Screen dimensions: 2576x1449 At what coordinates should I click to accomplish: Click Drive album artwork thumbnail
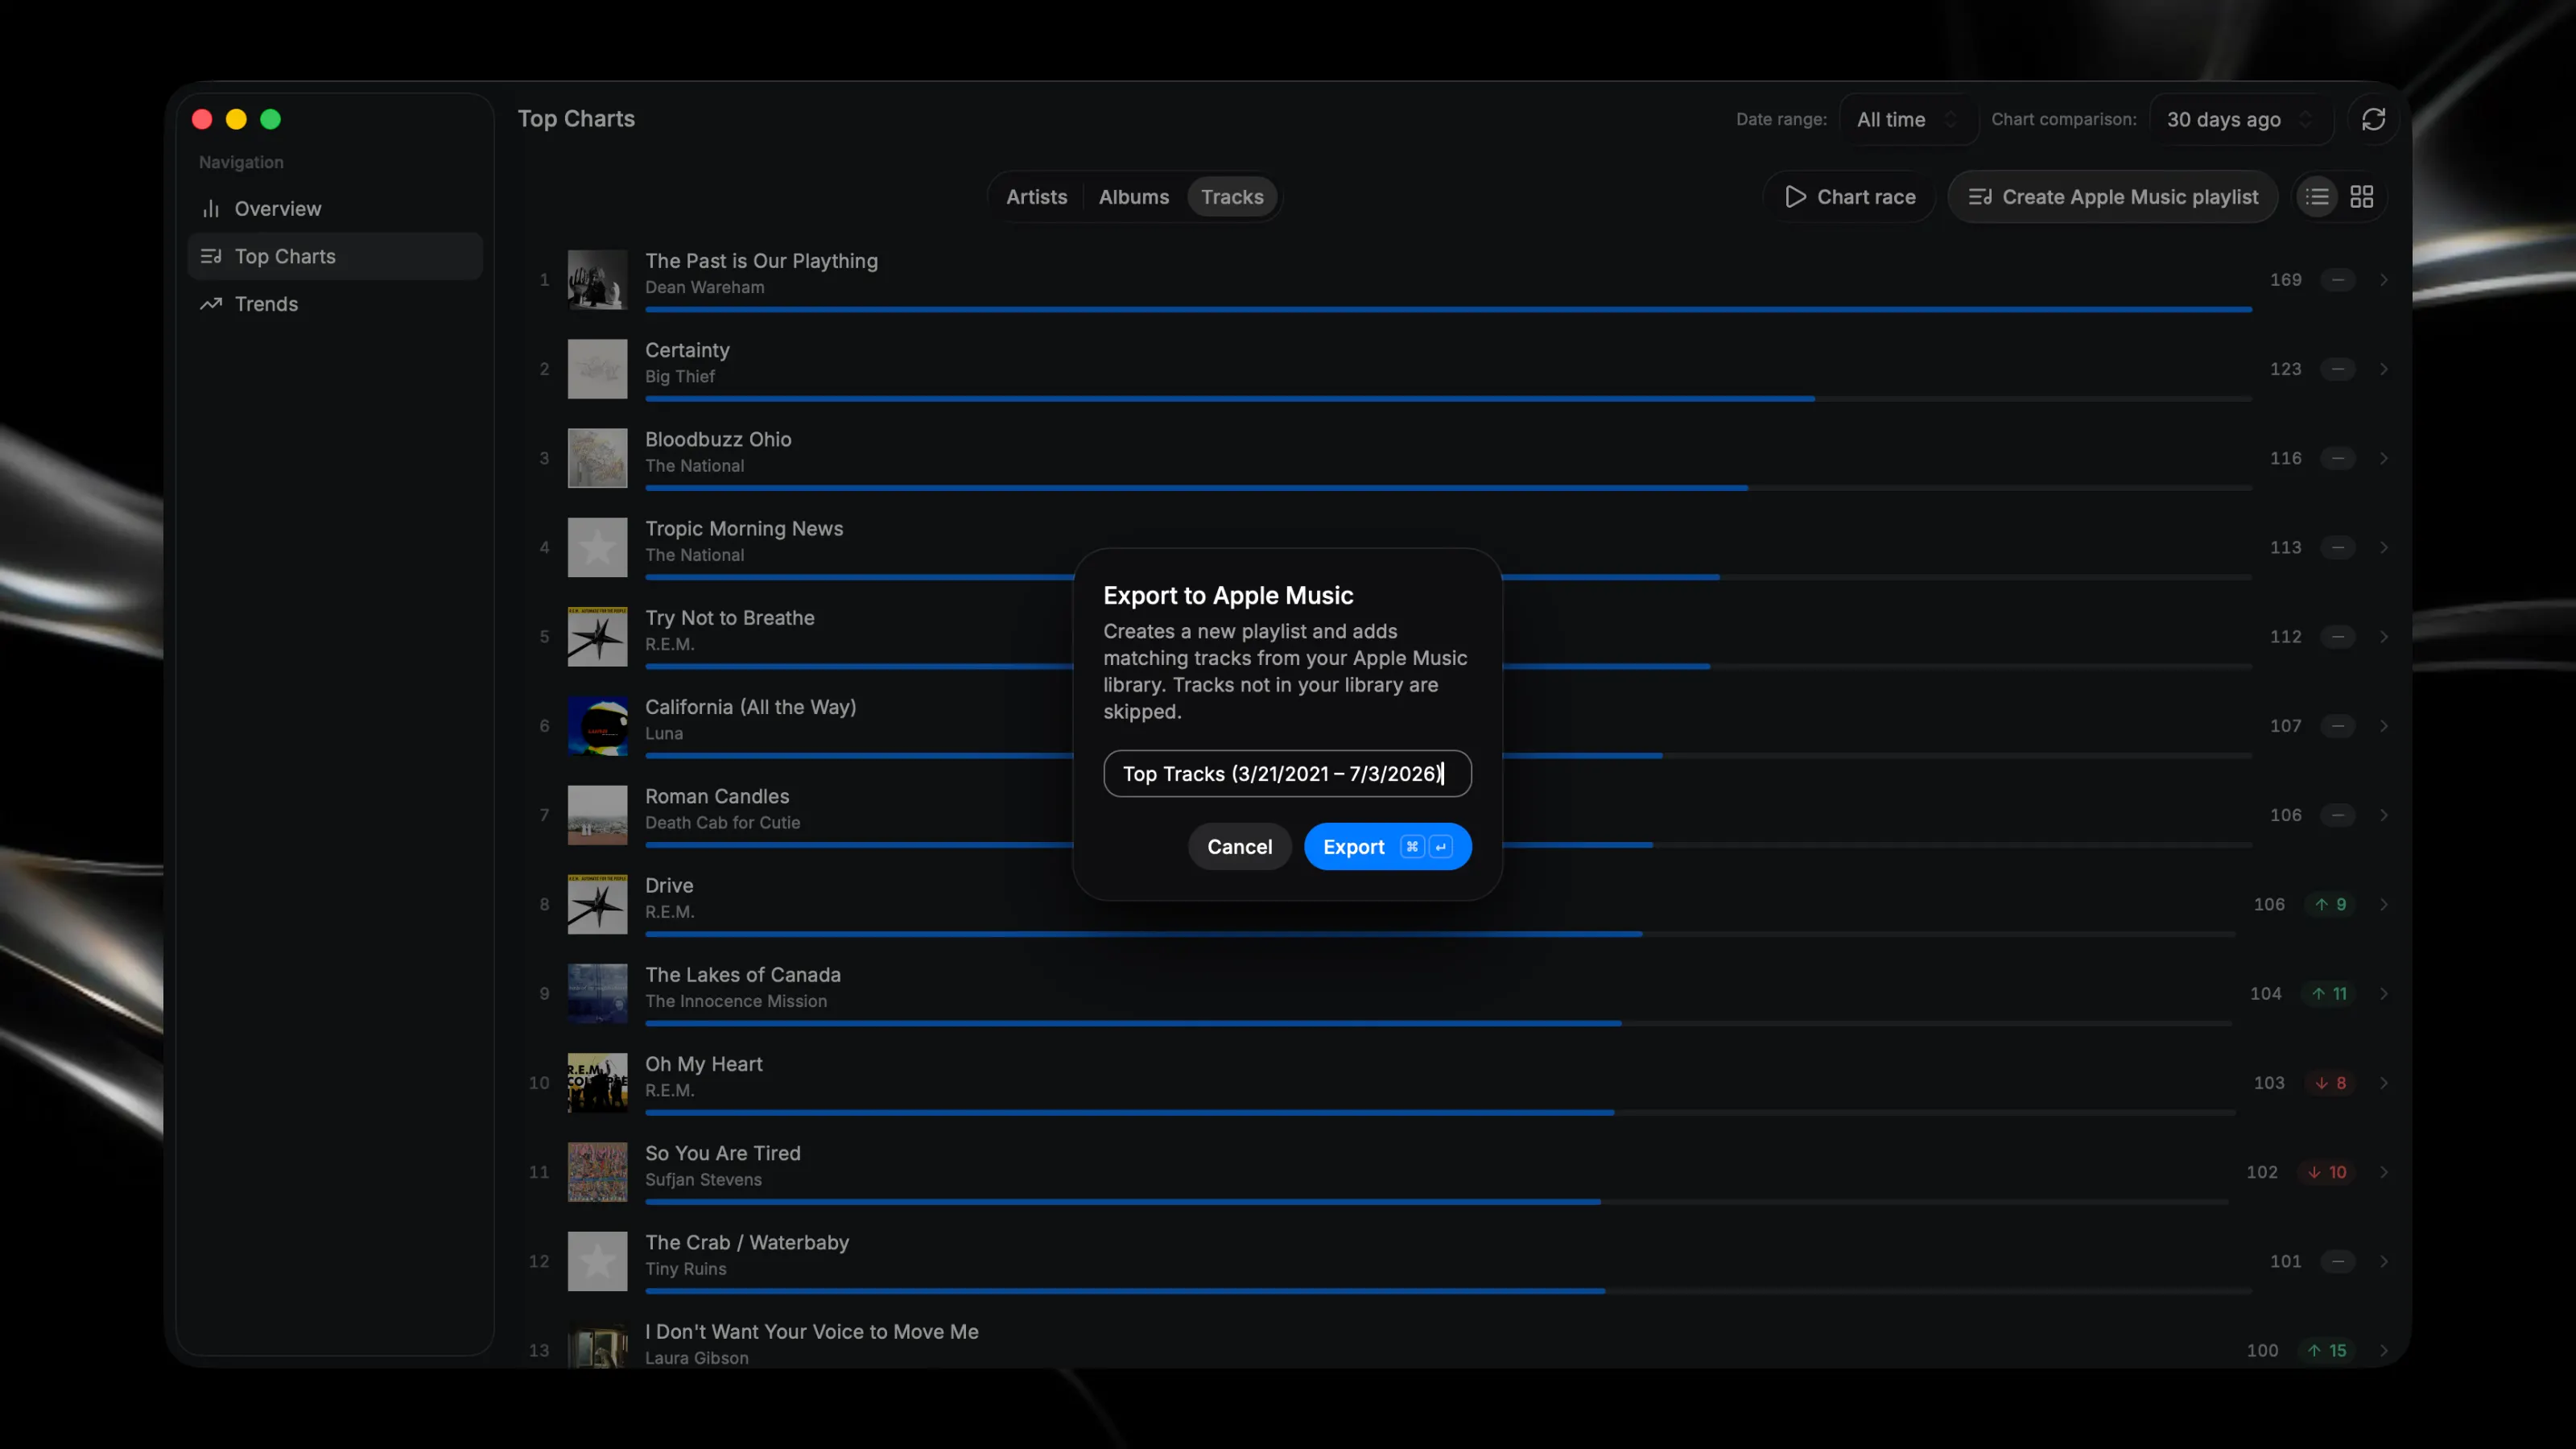point(597,904)
